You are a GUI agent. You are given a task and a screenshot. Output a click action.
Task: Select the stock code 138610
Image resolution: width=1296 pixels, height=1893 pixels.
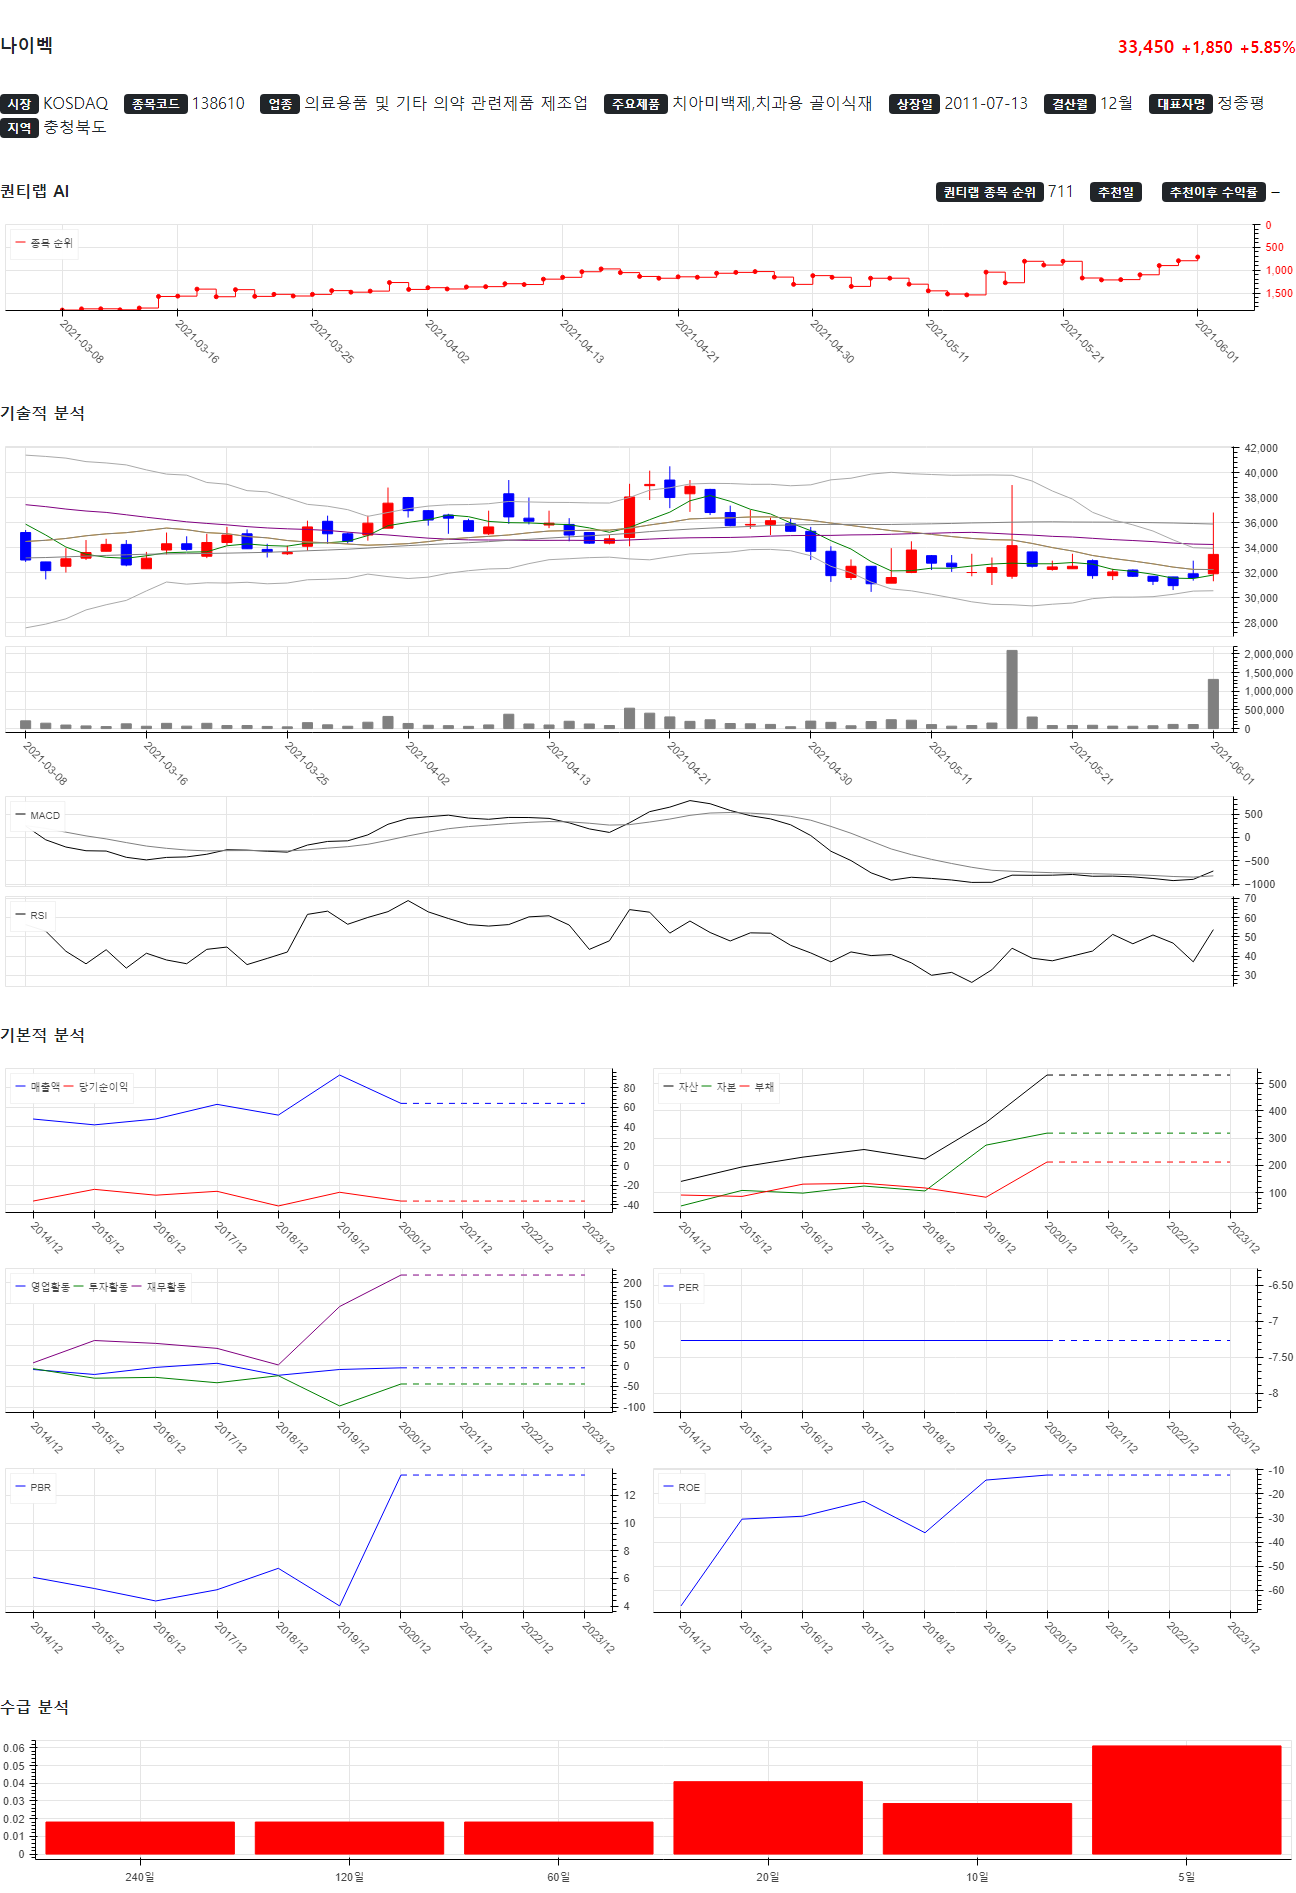pos(218,104)
